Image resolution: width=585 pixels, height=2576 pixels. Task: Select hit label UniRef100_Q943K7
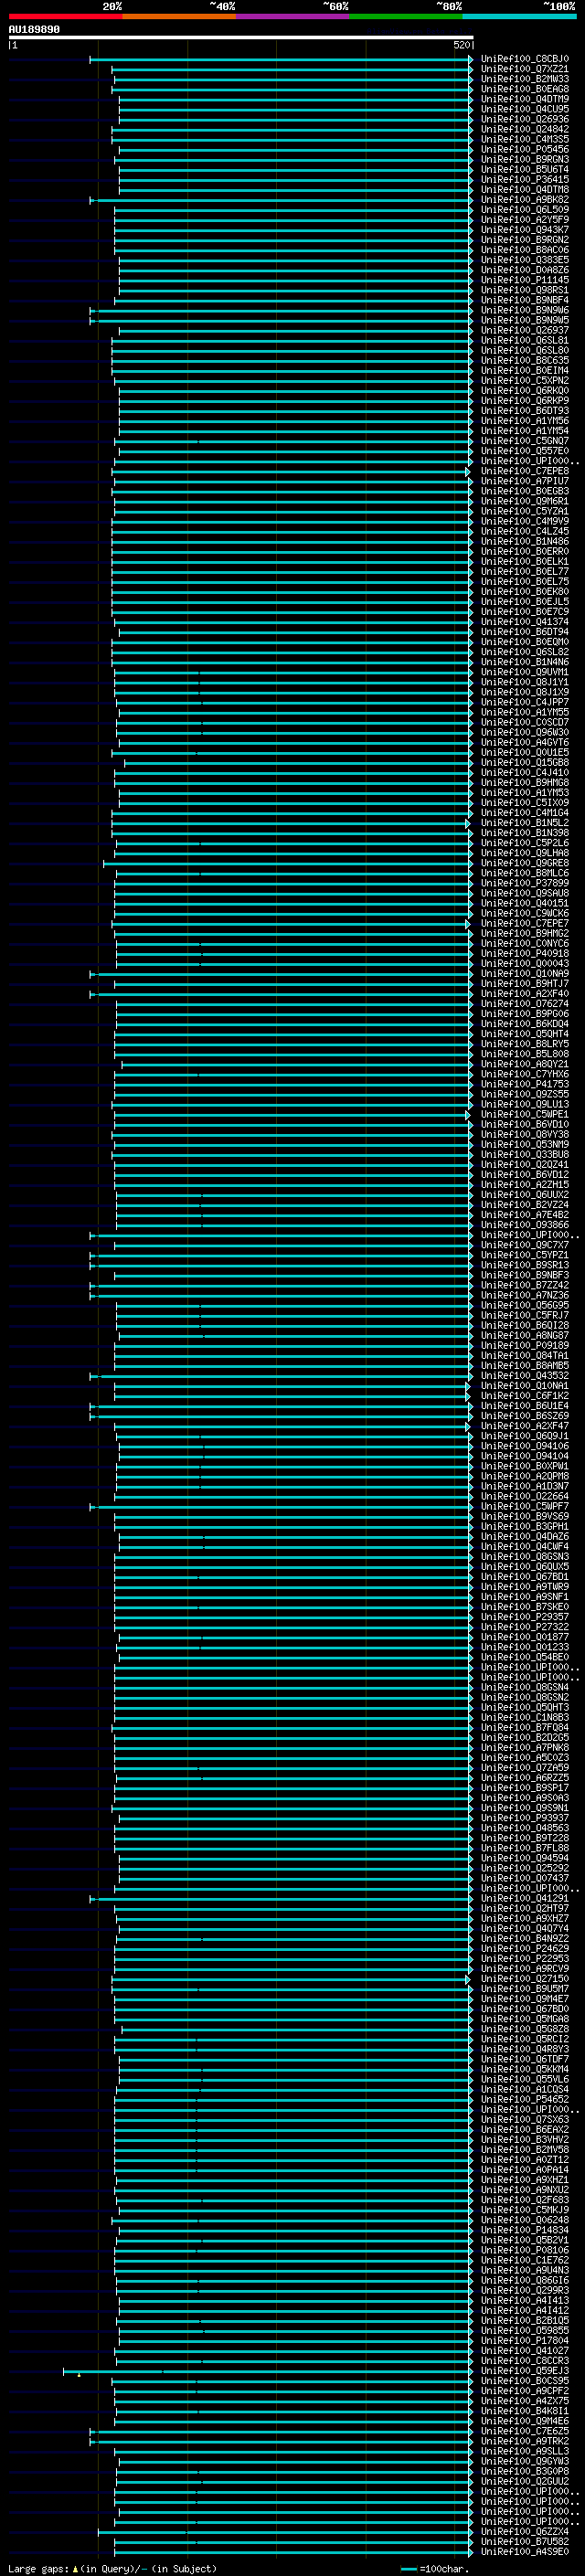[x=525, y=230]
